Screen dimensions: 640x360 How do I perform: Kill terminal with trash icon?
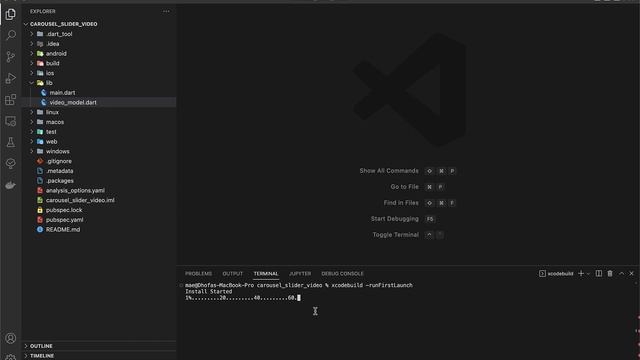point(610,273)
